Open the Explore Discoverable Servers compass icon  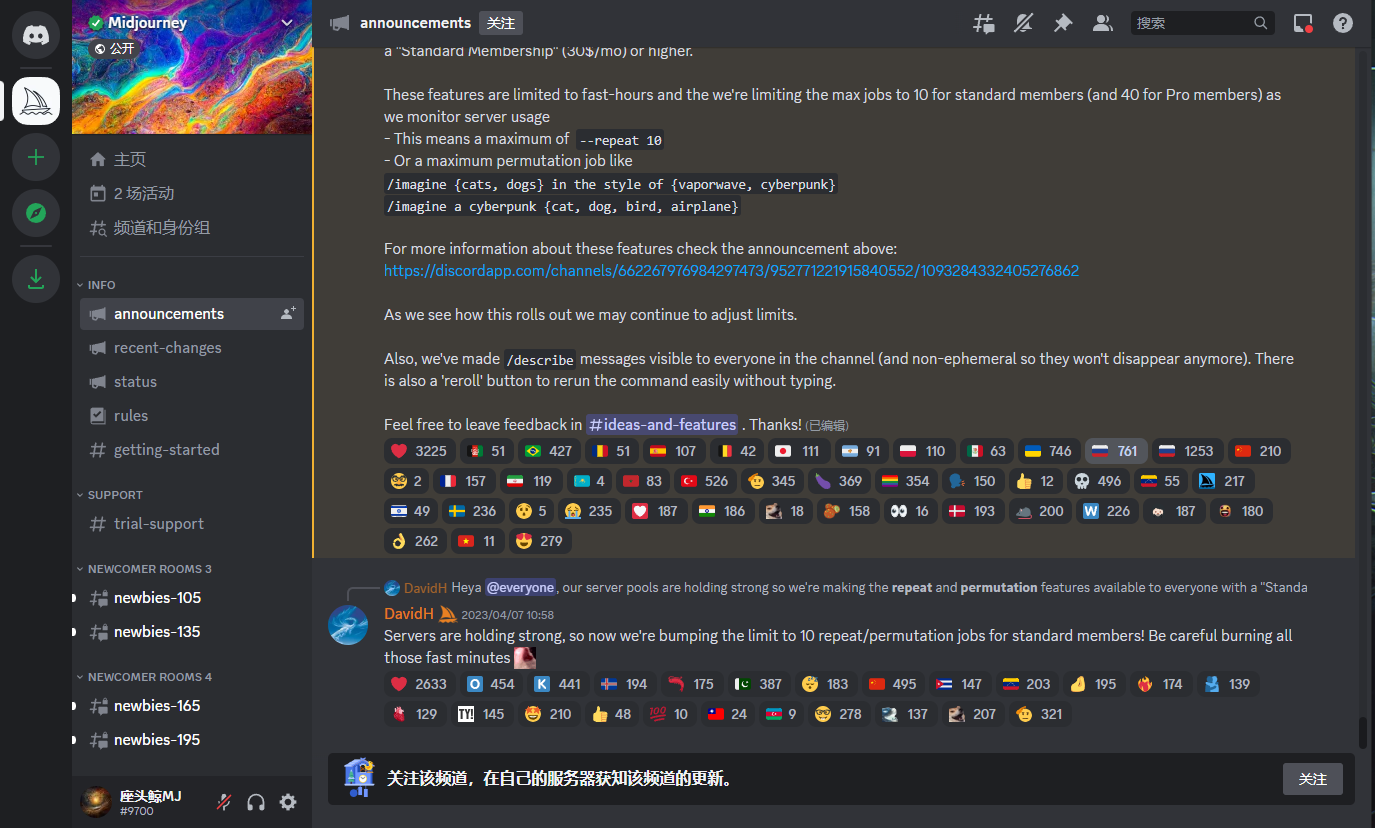click(36, 213)
